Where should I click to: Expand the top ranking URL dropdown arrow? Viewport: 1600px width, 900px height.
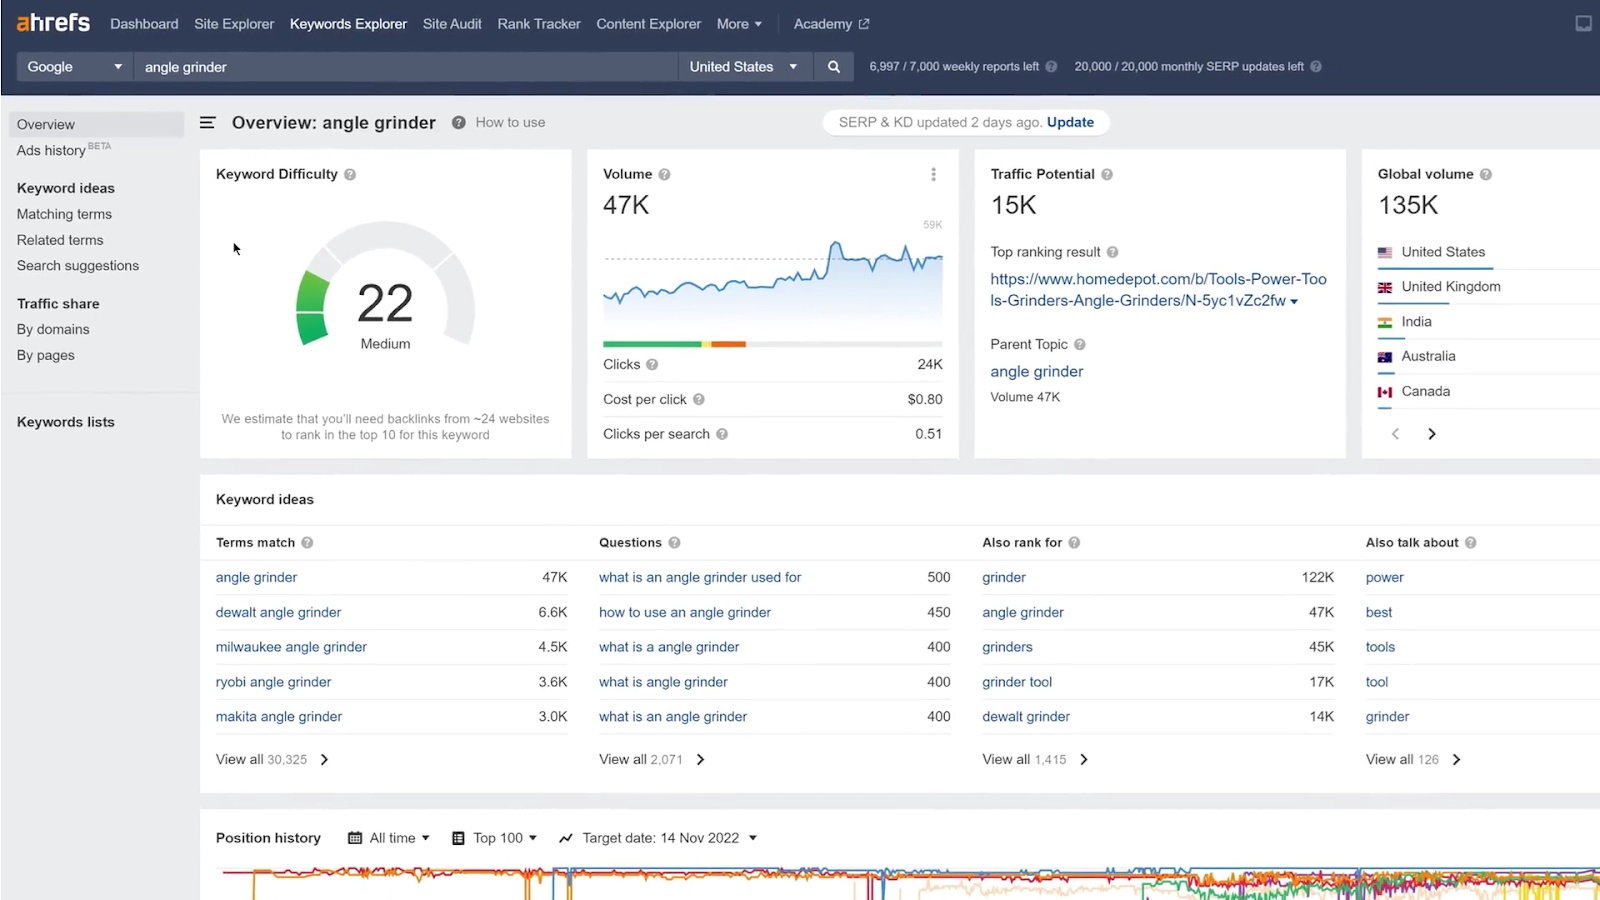point(1294,301)
